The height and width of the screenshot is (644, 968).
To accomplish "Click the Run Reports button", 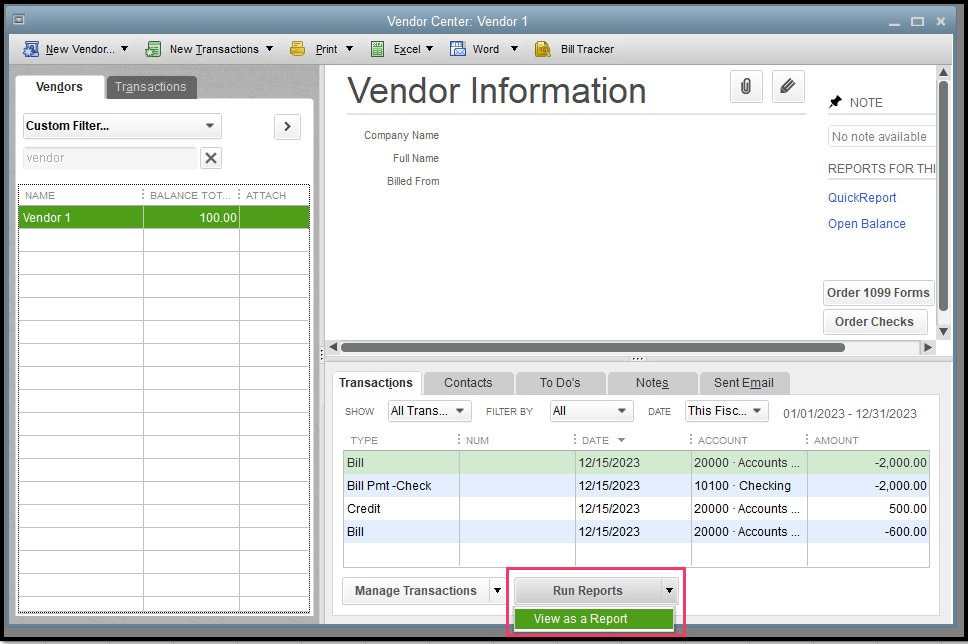I will pos(588,591).
